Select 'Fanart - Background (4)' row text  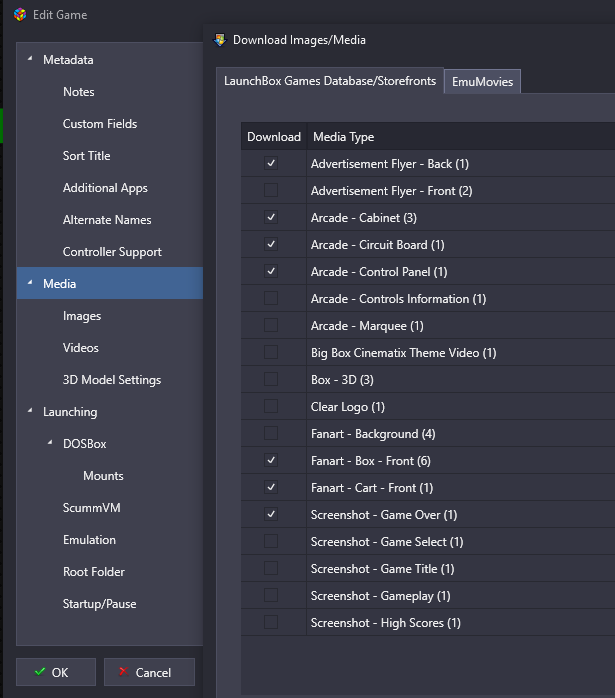click(x=373, y=434)
